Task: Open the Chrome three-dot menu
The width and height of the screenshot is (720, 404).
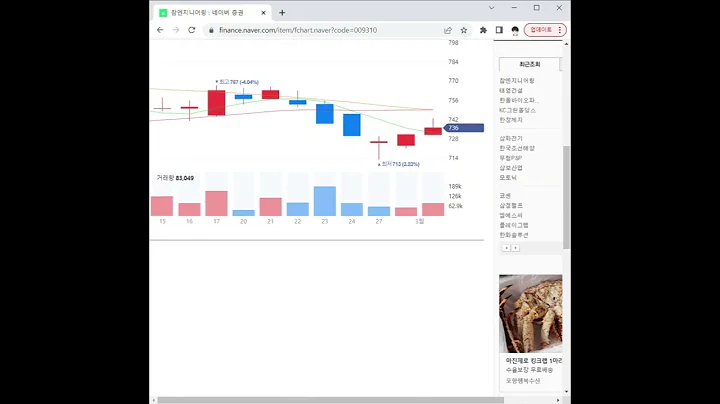Action: [560, 30]
